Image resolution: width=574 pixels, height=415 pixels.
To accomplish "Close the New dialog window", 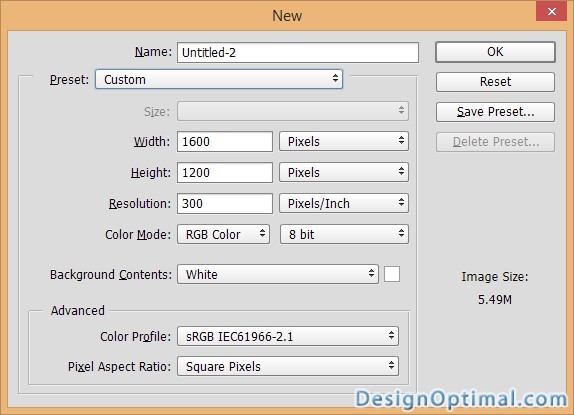I will click(x=551, y=12).
